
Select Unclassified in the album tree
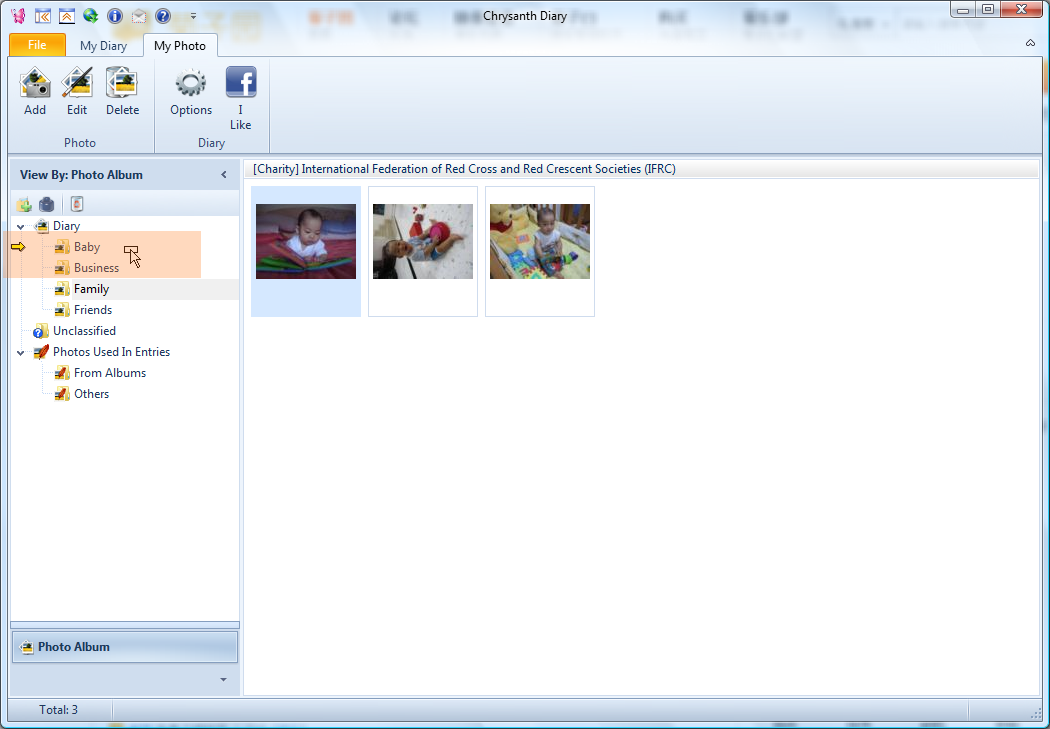(x=84, y=331)
